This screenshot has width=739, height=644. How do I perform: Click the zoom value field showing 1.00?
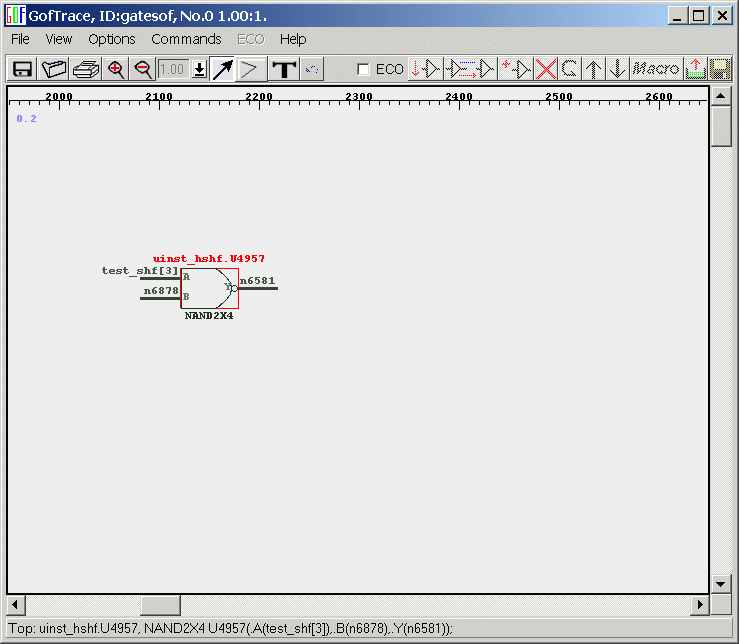(x=173, y=69)
